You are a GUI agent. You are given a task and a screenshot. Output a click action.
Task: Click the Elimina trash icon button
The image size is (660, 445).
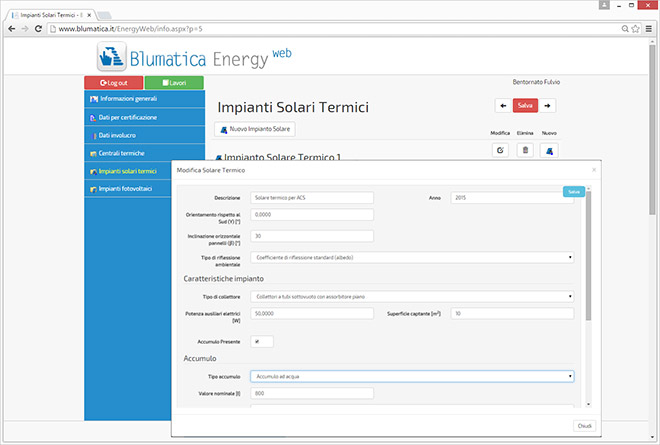pyautogui.click(x=525, y=150)
